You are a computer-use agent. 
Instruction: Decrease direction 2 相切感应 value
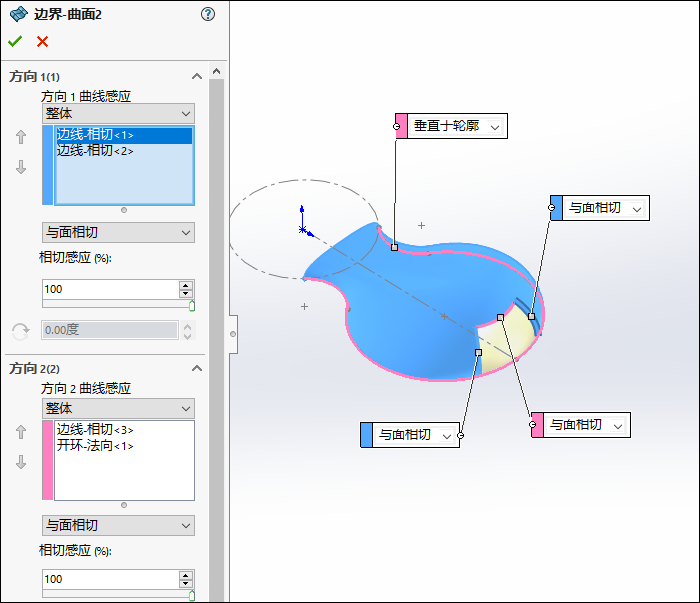pos(186,583)
